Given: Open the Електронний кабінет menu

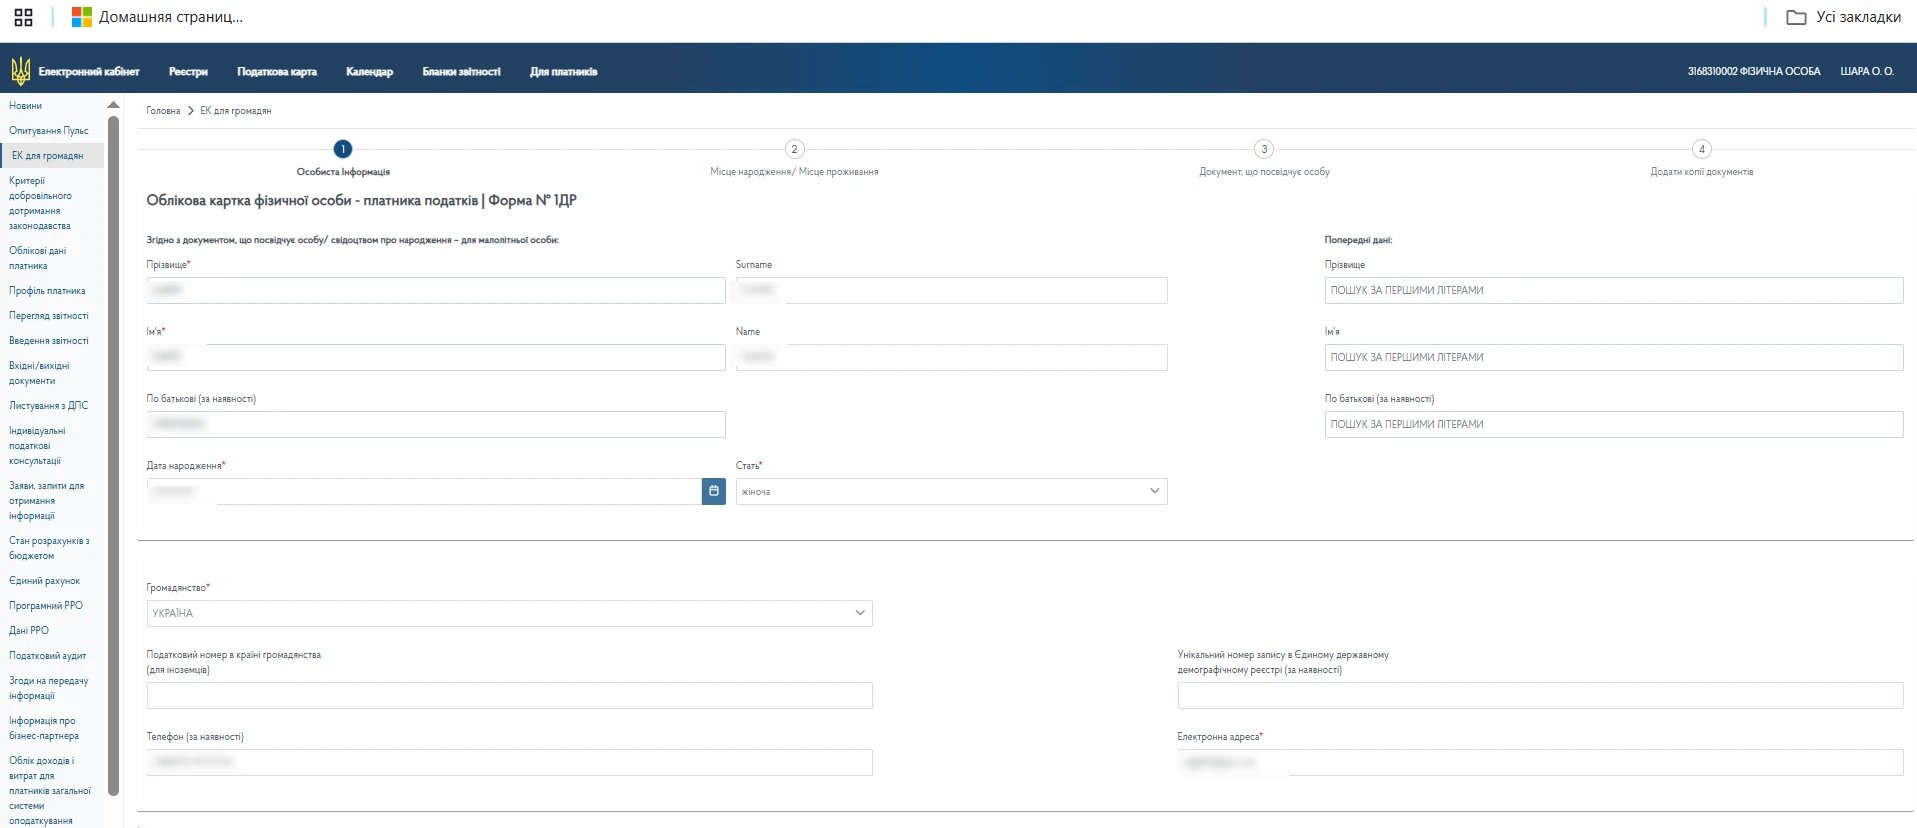Looking at the screenshot, I should 89,72.
